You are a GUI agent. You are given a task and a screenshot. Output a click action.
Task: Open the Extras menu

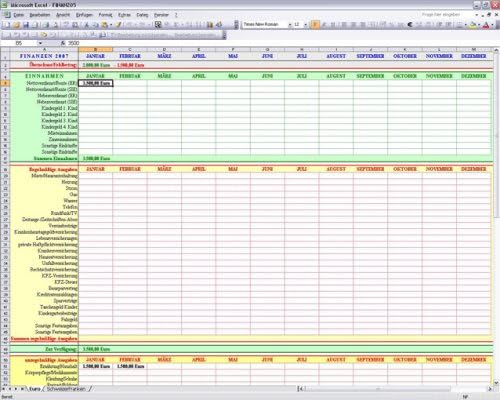pos(124,15)
